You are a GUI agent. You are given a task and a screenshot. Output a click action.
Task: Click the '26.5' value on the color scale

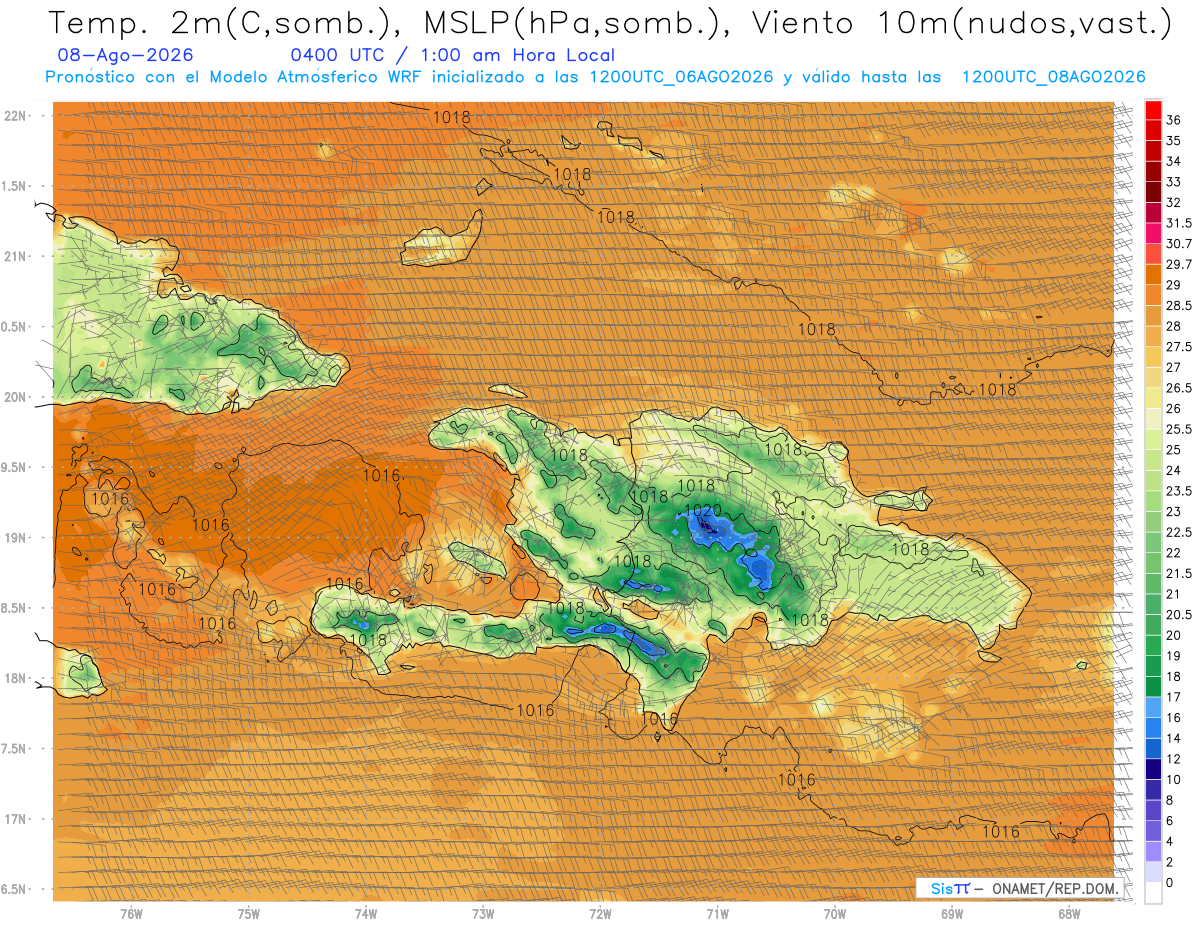click(x=1178, y=388)
